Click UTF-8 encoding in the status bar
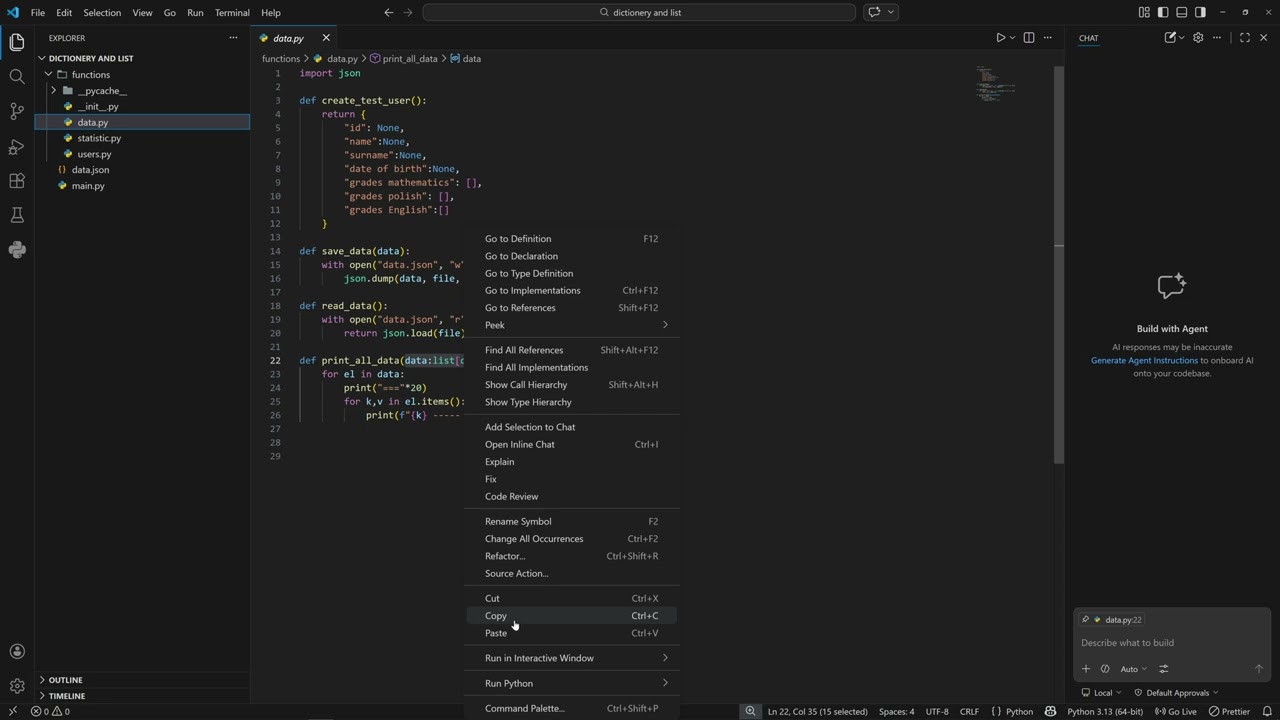Viewport: 1280px width, 720px height. point(937,712)
